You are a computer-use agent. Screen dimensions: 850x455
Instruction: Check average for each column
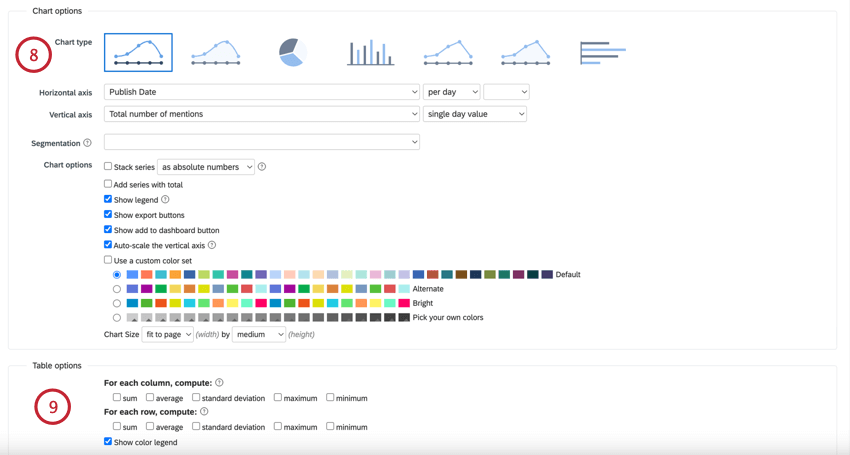point(150,398)
